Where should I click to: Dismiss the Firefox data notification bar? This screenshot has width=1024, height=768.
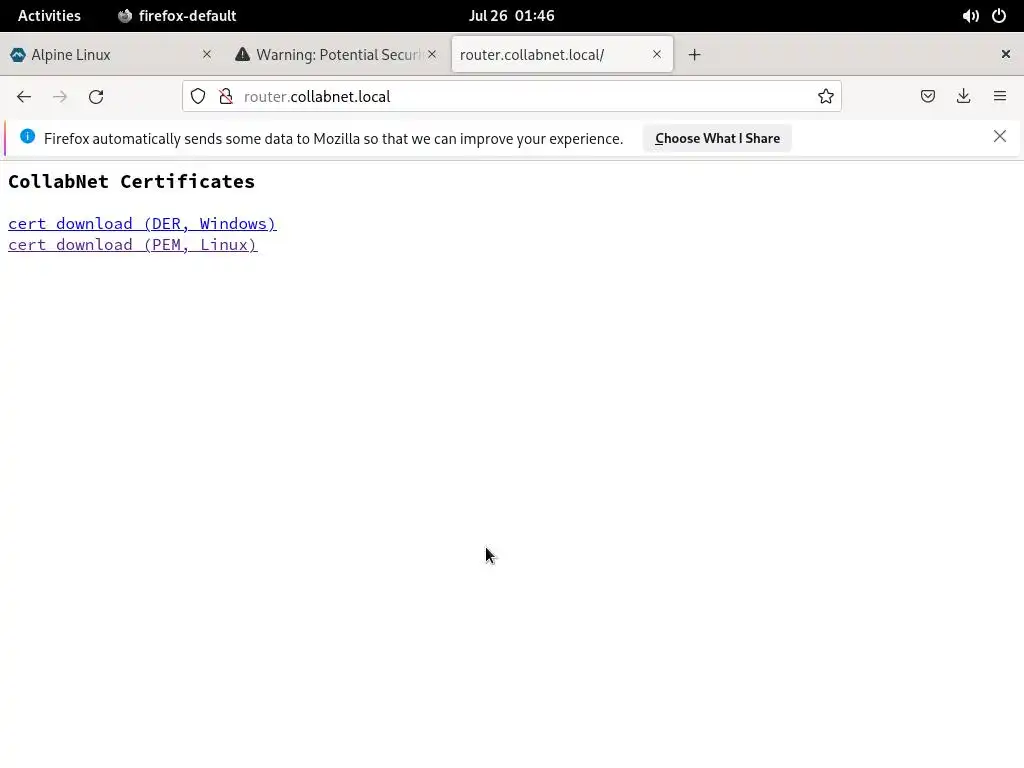click(1000, 136)
